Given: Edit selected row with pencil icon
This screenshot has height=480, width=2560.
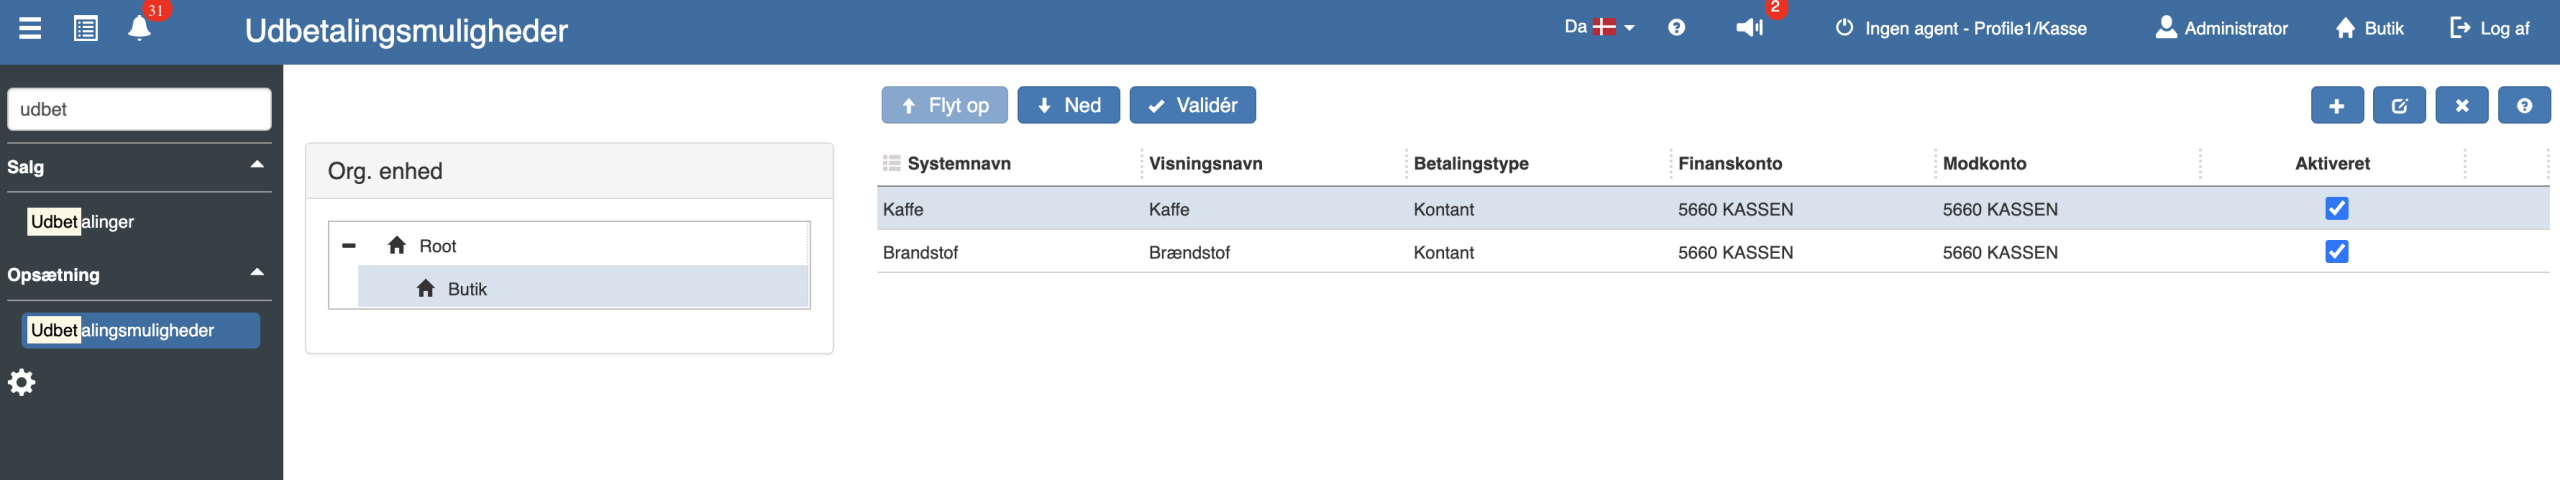Looking at the screenshot, I should 2399,105.
